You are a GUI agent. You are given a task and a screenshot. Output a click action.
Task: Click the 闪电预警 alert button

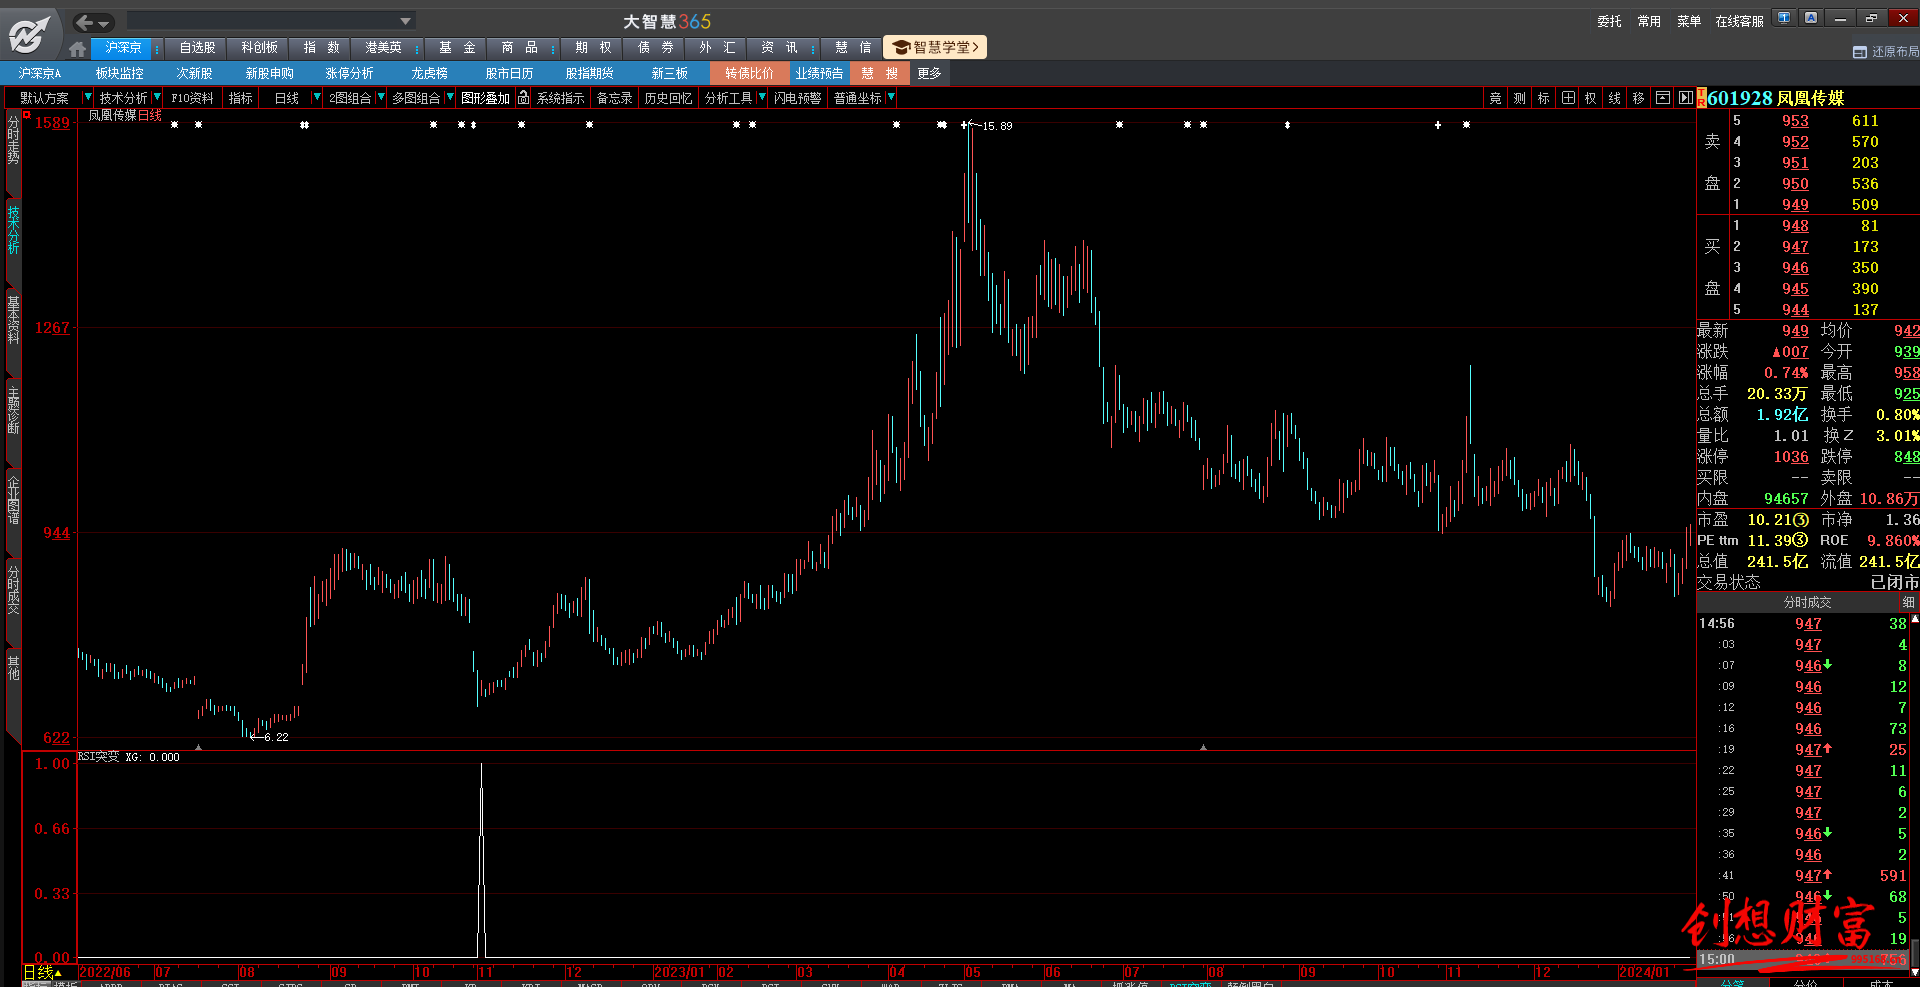pyautogui.click(x=797, y=98)
